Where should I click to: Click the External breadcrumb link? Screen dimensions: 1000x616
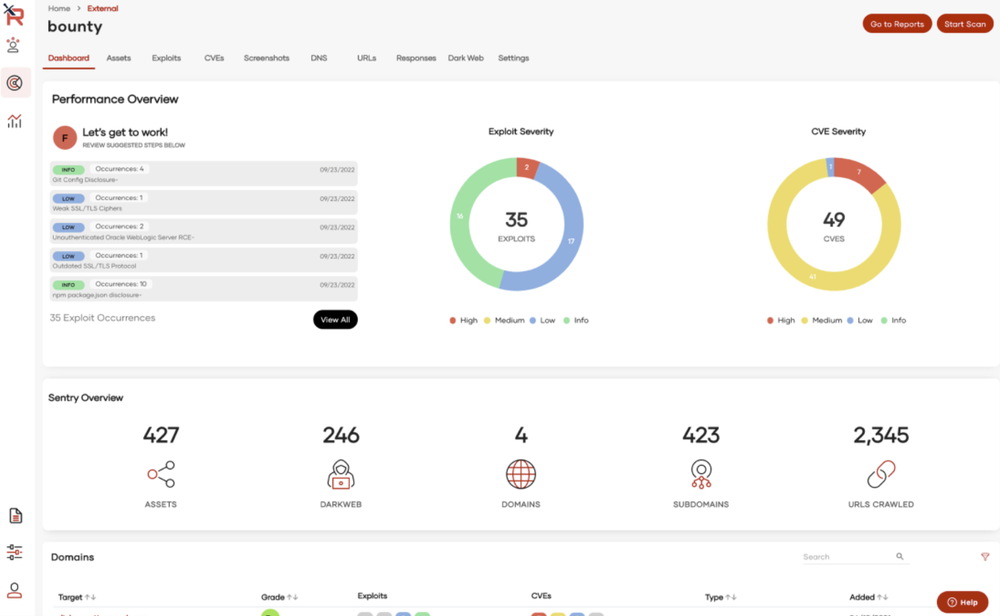point(103,8)
